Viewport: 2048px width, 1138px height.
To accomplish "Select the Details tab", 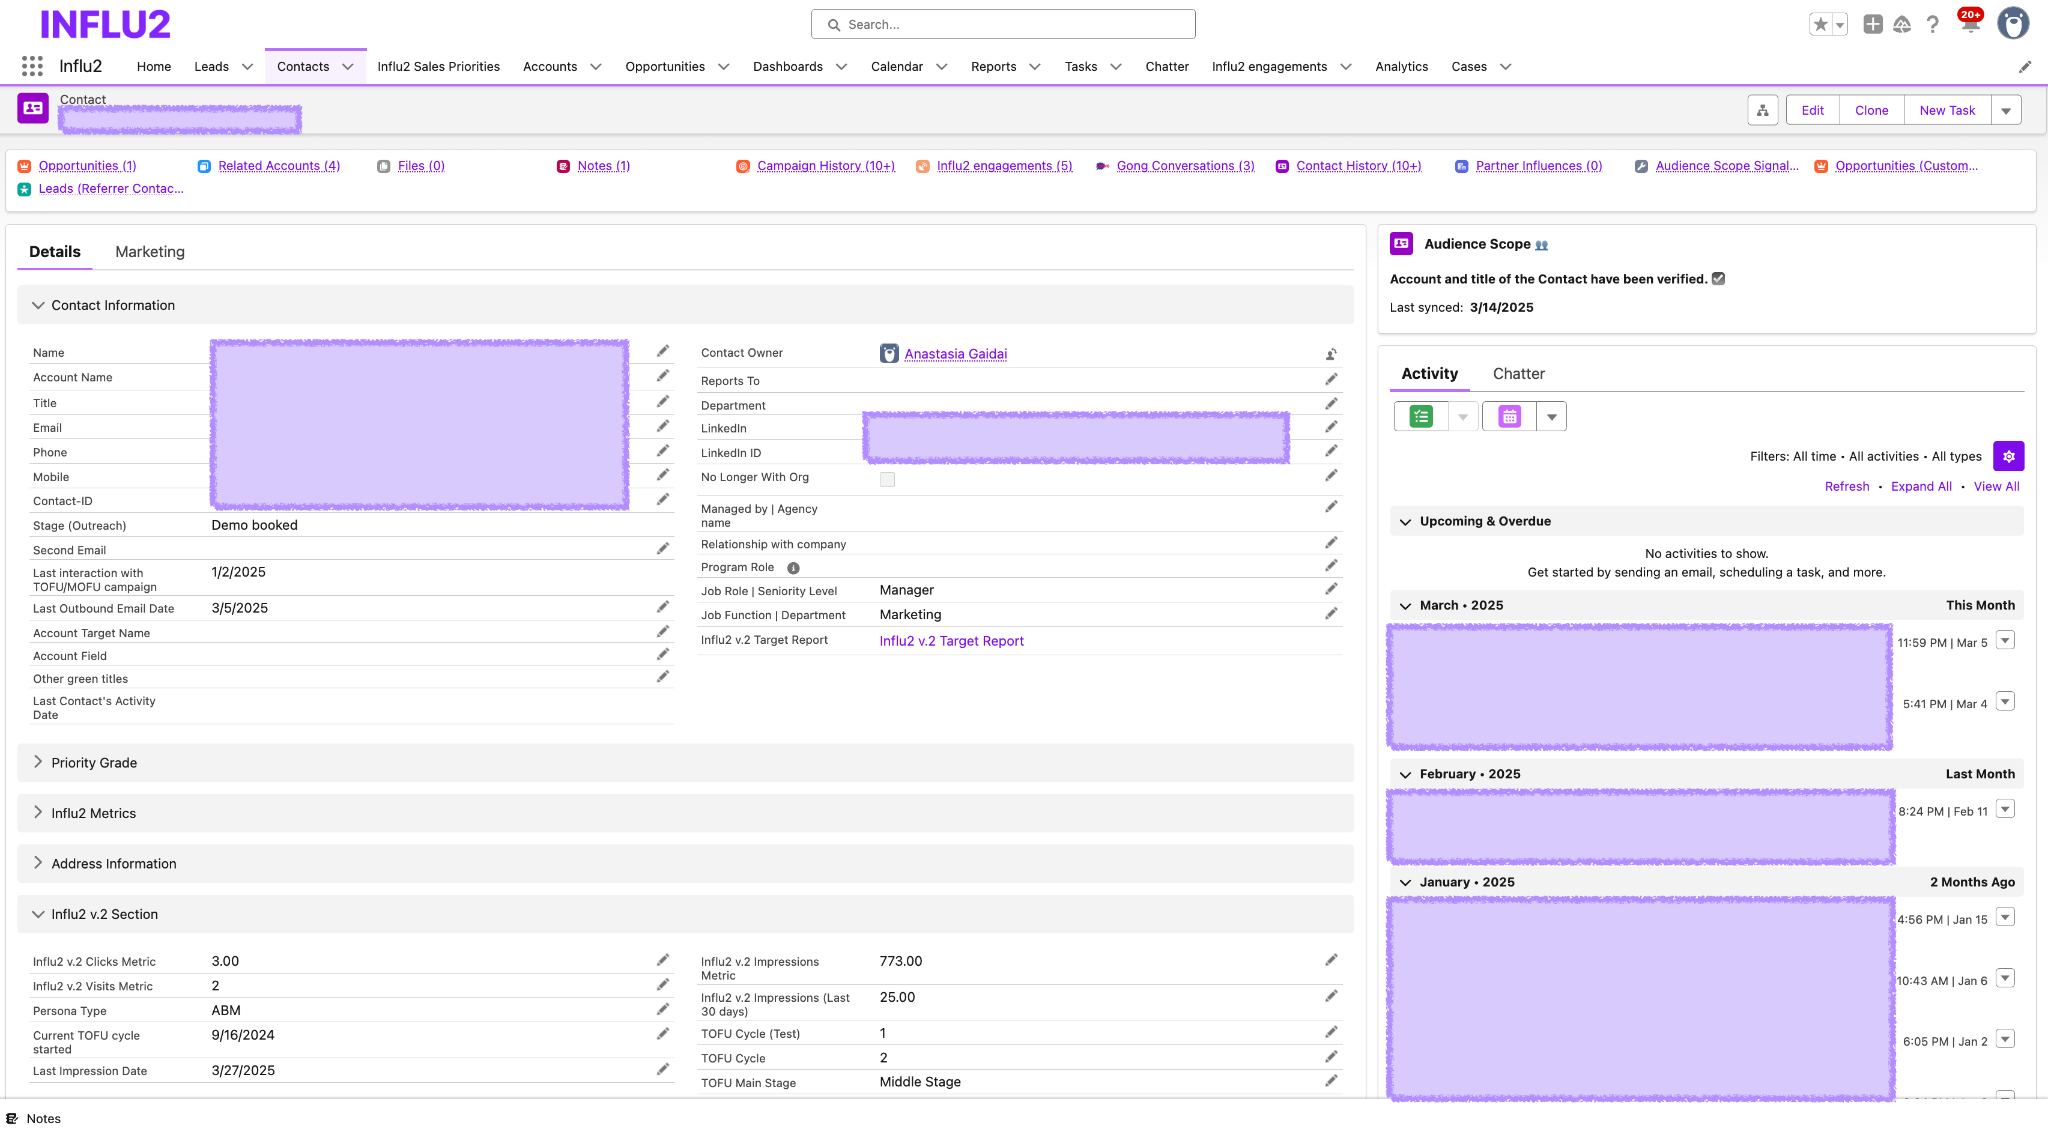I will pos(55,252).
